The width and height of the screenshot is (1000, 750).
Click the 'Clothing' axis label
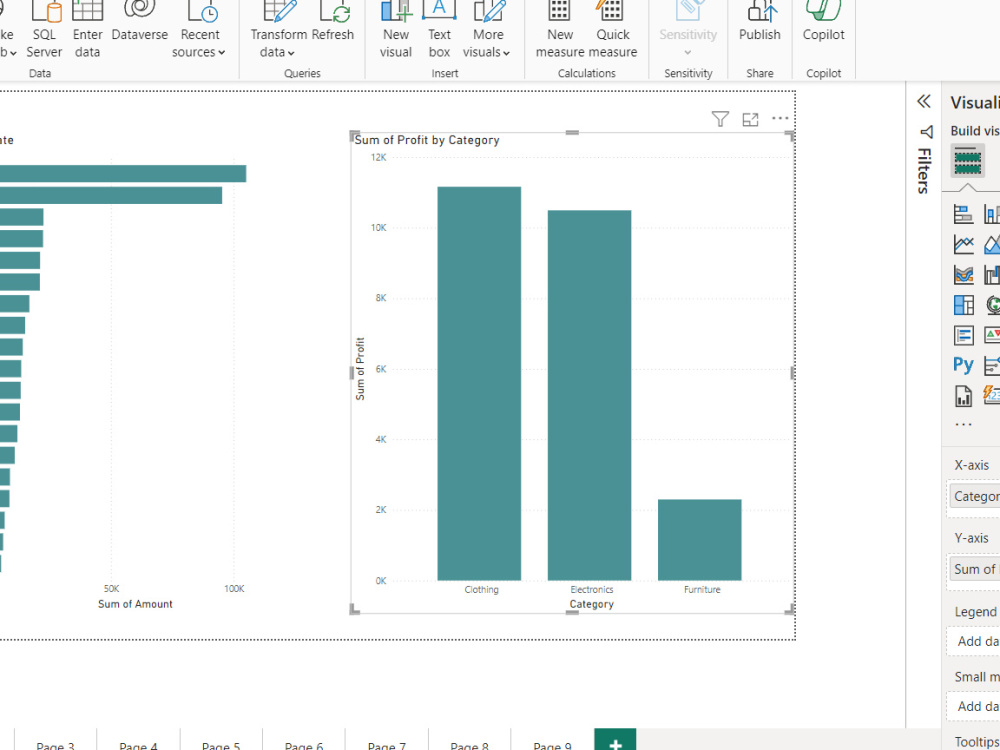[x=482, y=589]
